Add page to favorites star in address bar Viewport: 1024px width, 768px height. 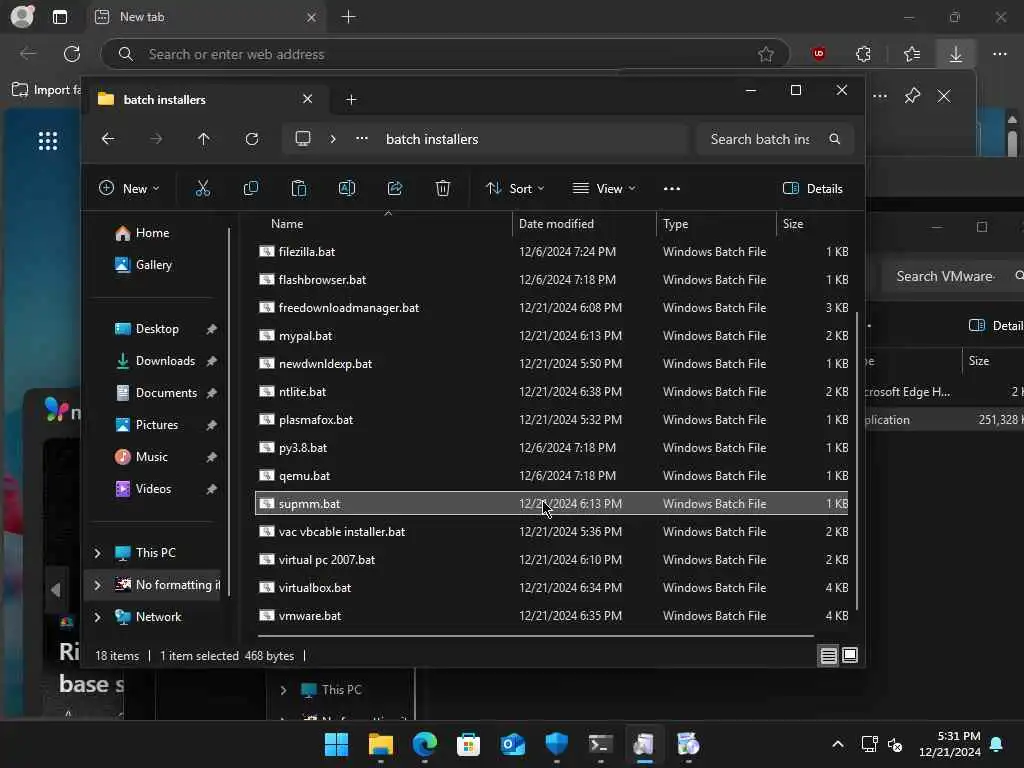[x=765, y=54]
